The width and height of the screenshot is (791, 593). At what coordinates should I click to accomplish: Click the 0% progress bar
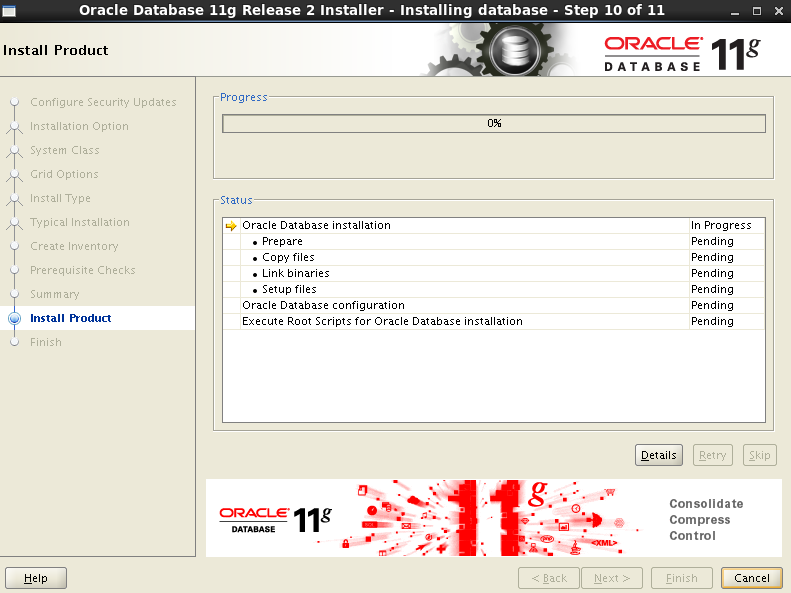click(494, 124)
